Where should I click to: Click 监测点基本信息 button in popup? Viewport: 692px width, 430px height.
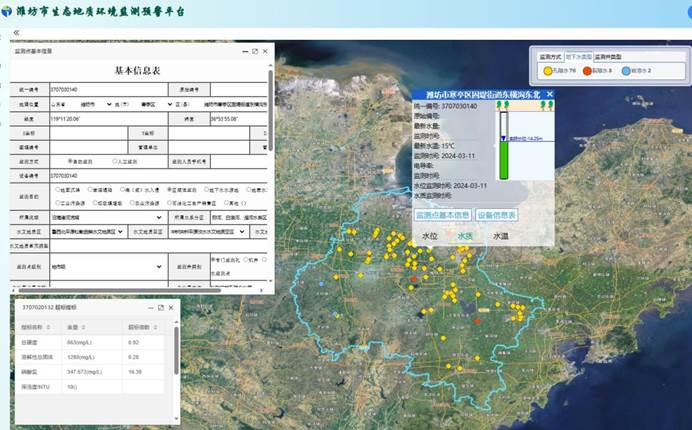coord(441,215)
